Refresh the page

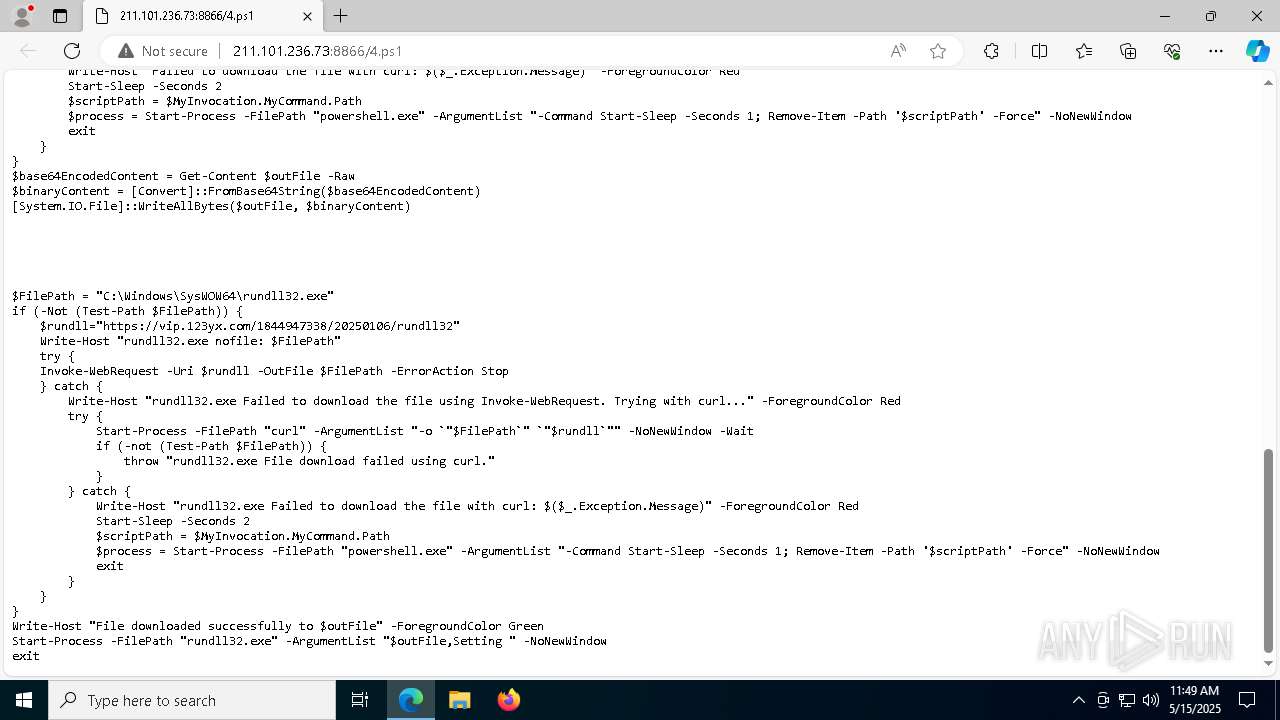coord(72,51)
